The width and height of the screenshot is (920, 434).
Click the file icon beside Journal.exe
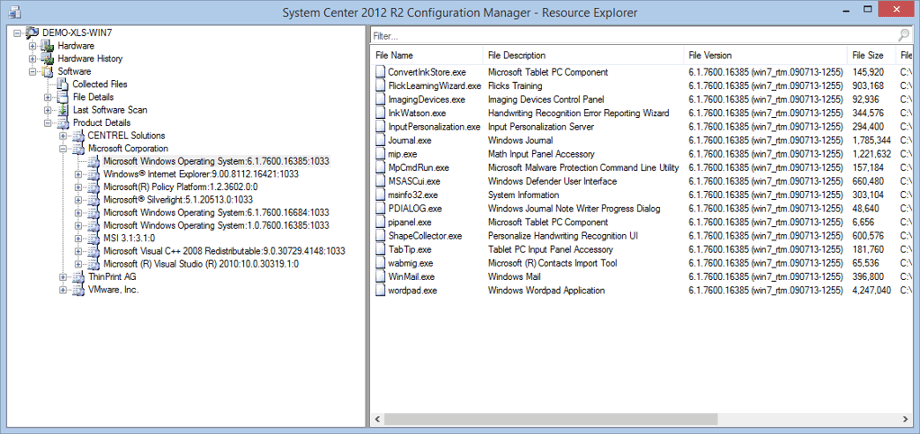[x=380, y=140]
